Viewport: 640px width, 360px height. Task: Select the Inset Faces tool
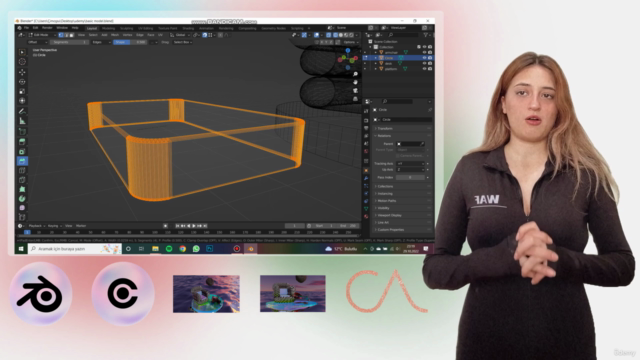coord(22,151)
